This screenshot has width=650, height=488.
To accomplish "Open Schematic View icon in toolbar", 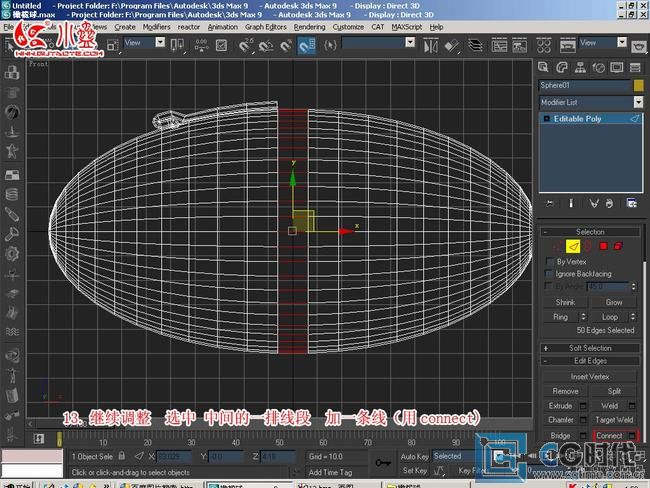I will click(x=519, y=45).
